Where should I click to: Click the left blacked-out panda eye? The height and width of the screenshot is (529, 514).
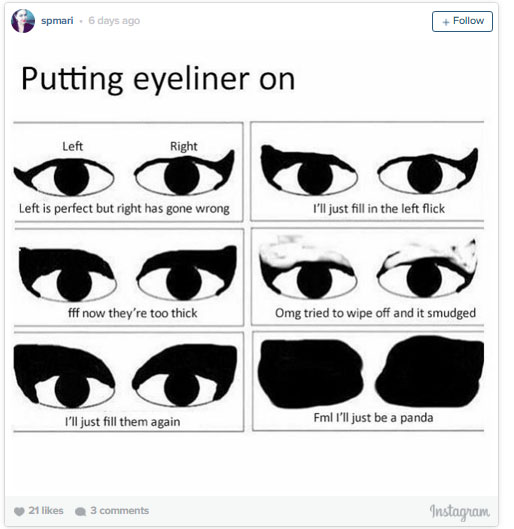pos(311,373)
